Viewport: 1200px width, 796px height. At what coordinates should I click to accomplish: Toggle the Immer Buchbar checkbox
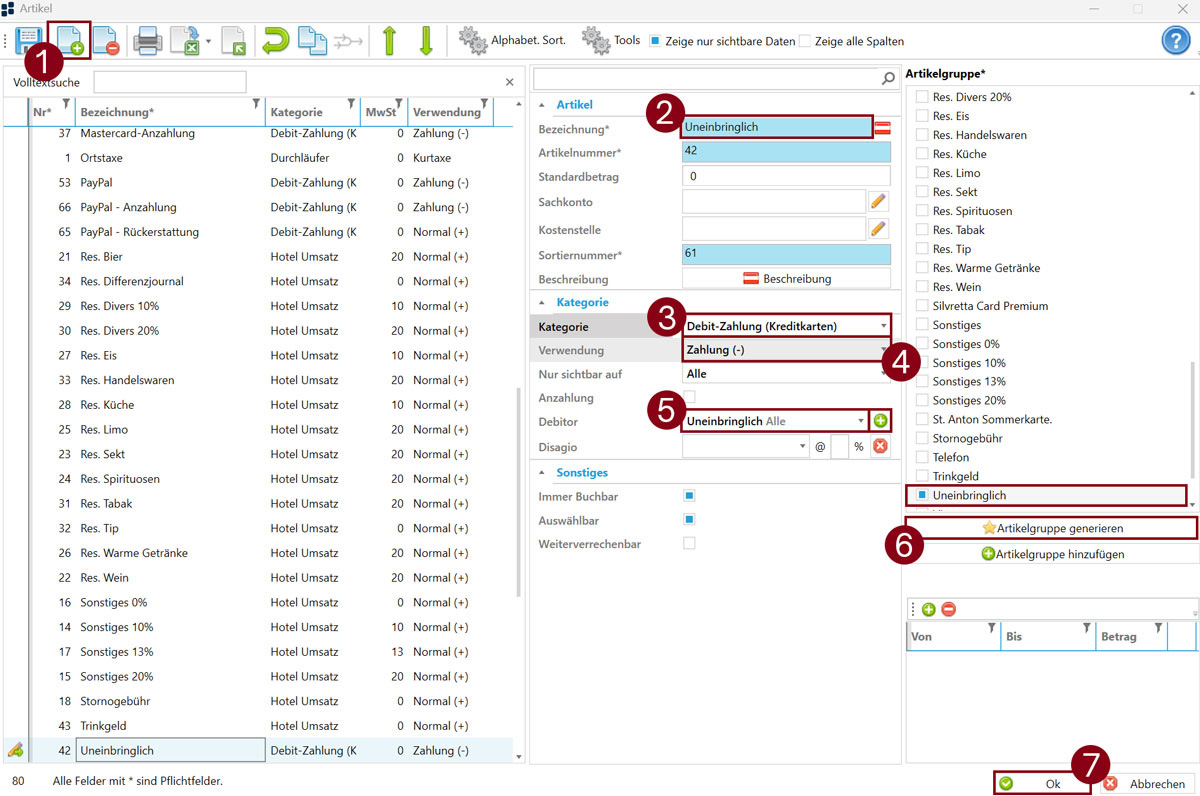[x=688, y=496]
